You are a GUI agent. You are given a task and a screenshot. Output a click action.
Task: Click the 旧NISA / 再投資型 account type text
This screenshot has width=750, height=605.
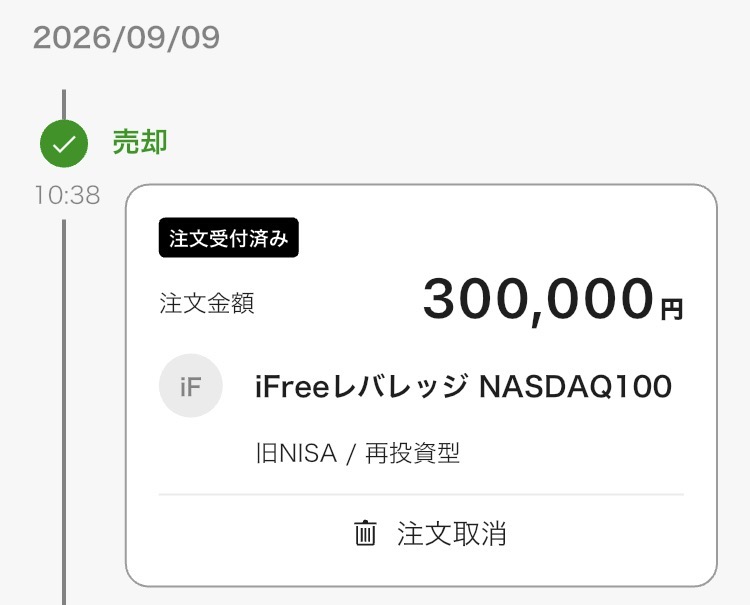point(358,453)
